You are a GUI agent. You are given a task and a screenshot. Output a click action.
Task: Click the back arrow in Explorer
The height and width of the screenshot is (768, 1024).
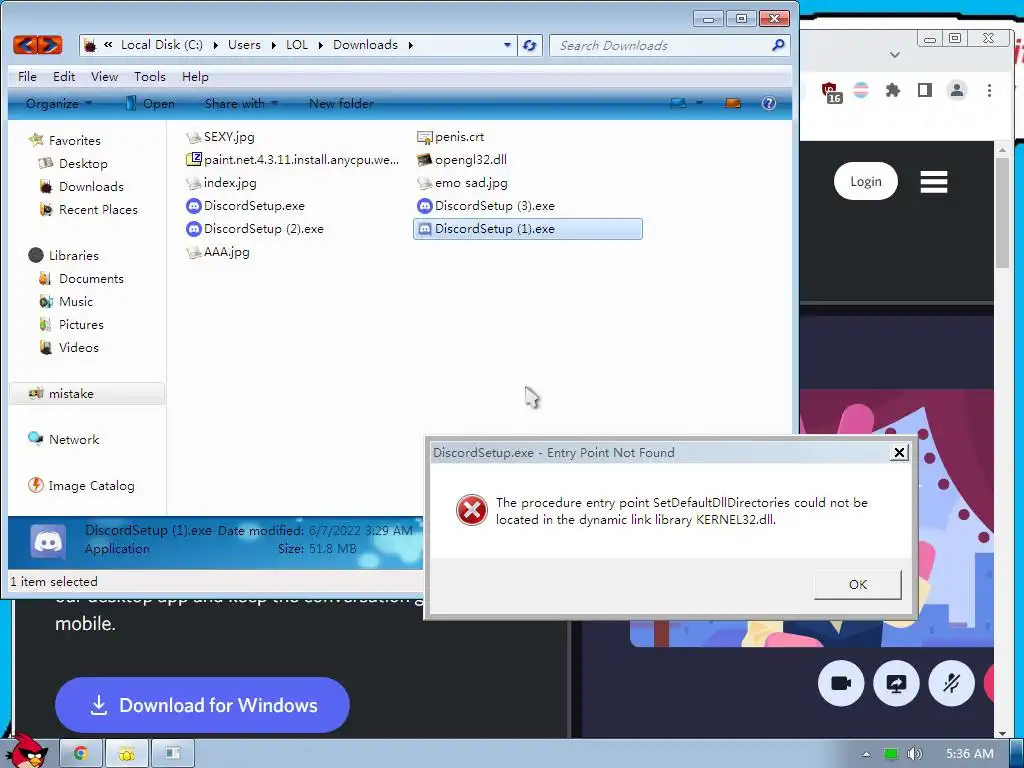click(x=26, y=45)
